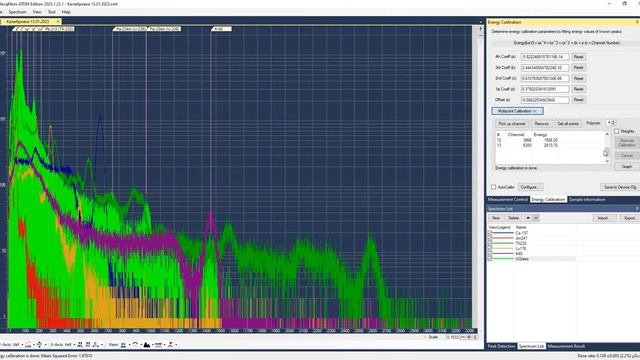Screen dimensions: 640x360
Task: Pin the Spectrum List panel
Action: click(637, 209)
